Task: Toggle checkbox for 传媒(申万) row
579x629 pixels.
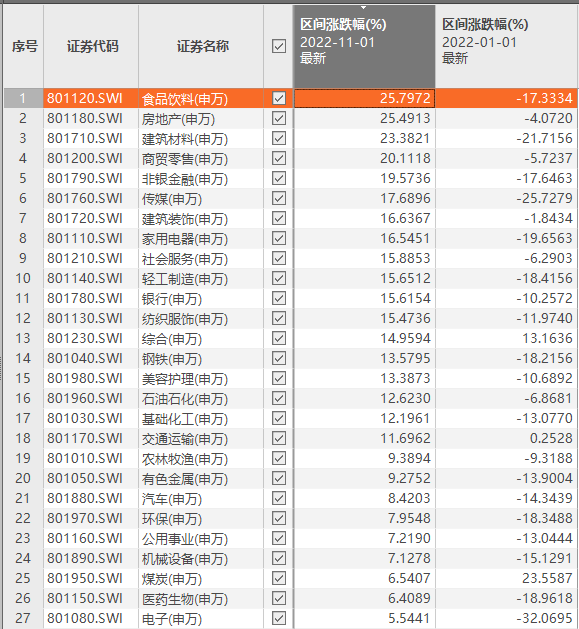Action: pos(278,198)
